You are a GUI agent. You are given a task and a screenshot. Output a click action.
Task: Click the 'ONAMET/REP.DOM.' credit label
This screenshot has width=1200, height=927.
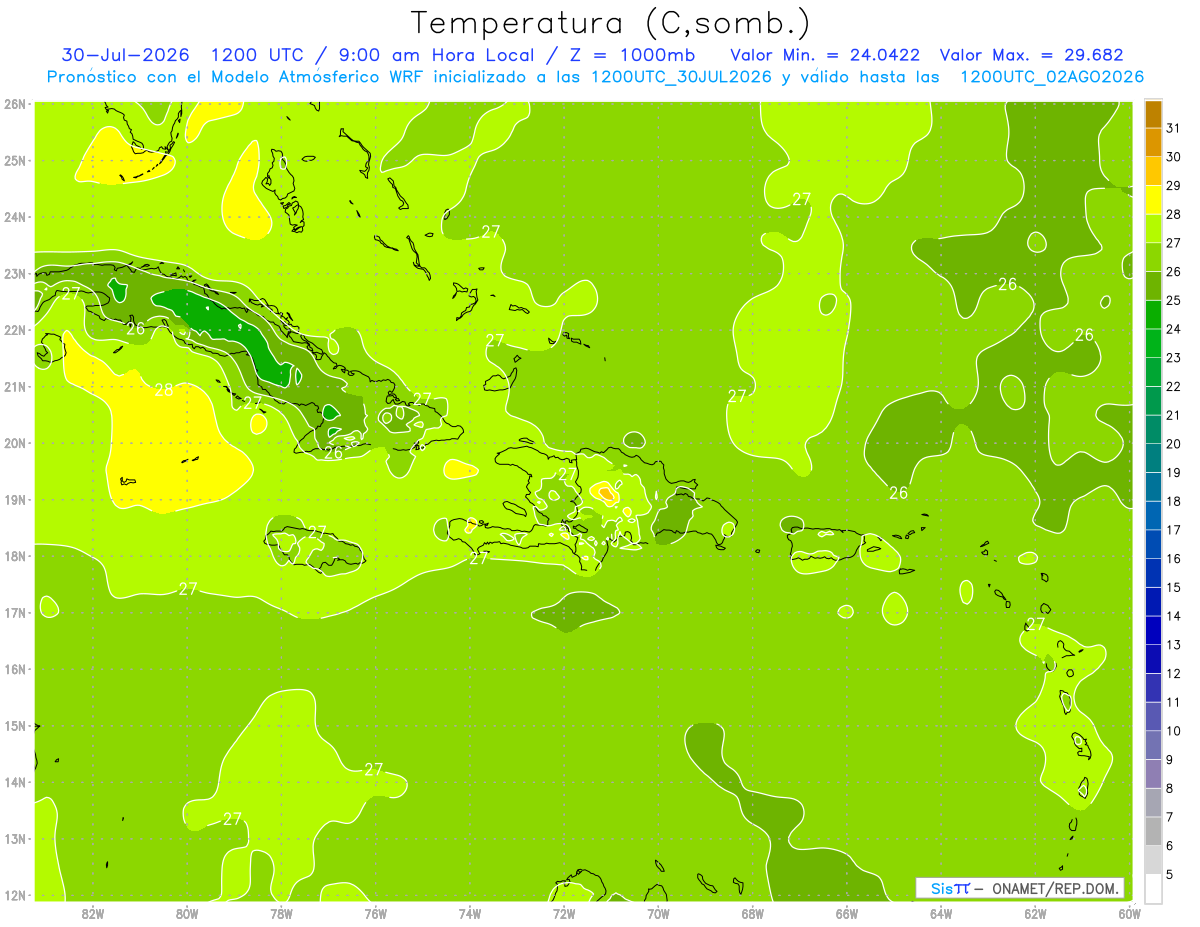(x=1057, y=889)
